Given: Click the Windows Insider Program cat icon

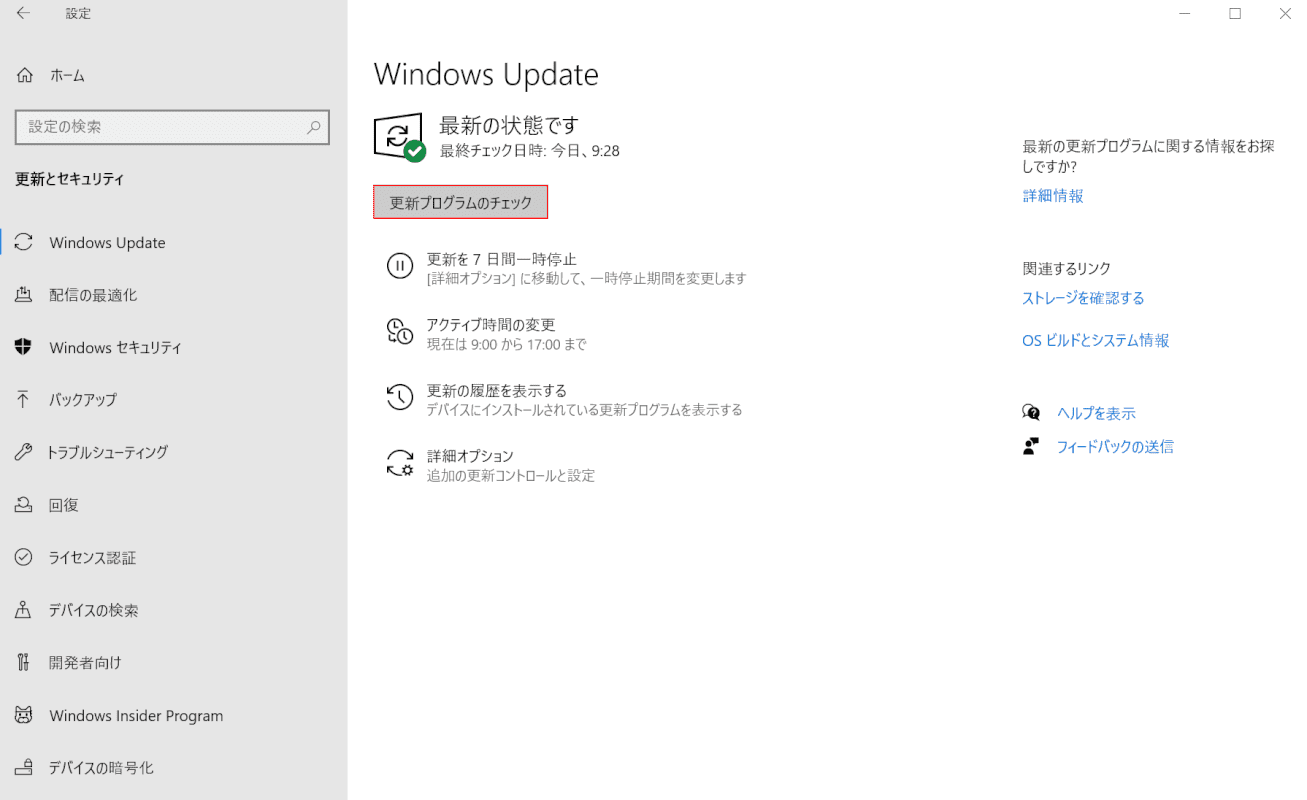Looking at the screenshot, I should tap(24, 715).
